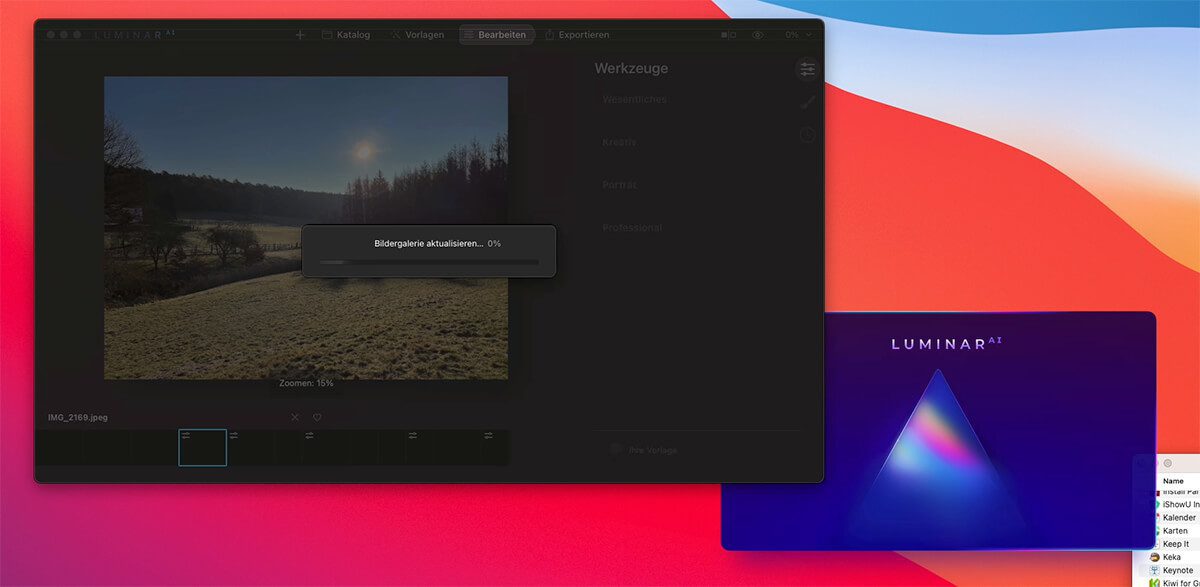Select Kalender in the Finder list
Viewport: 1200px width, 587px height.
[x=1178, y=517]
